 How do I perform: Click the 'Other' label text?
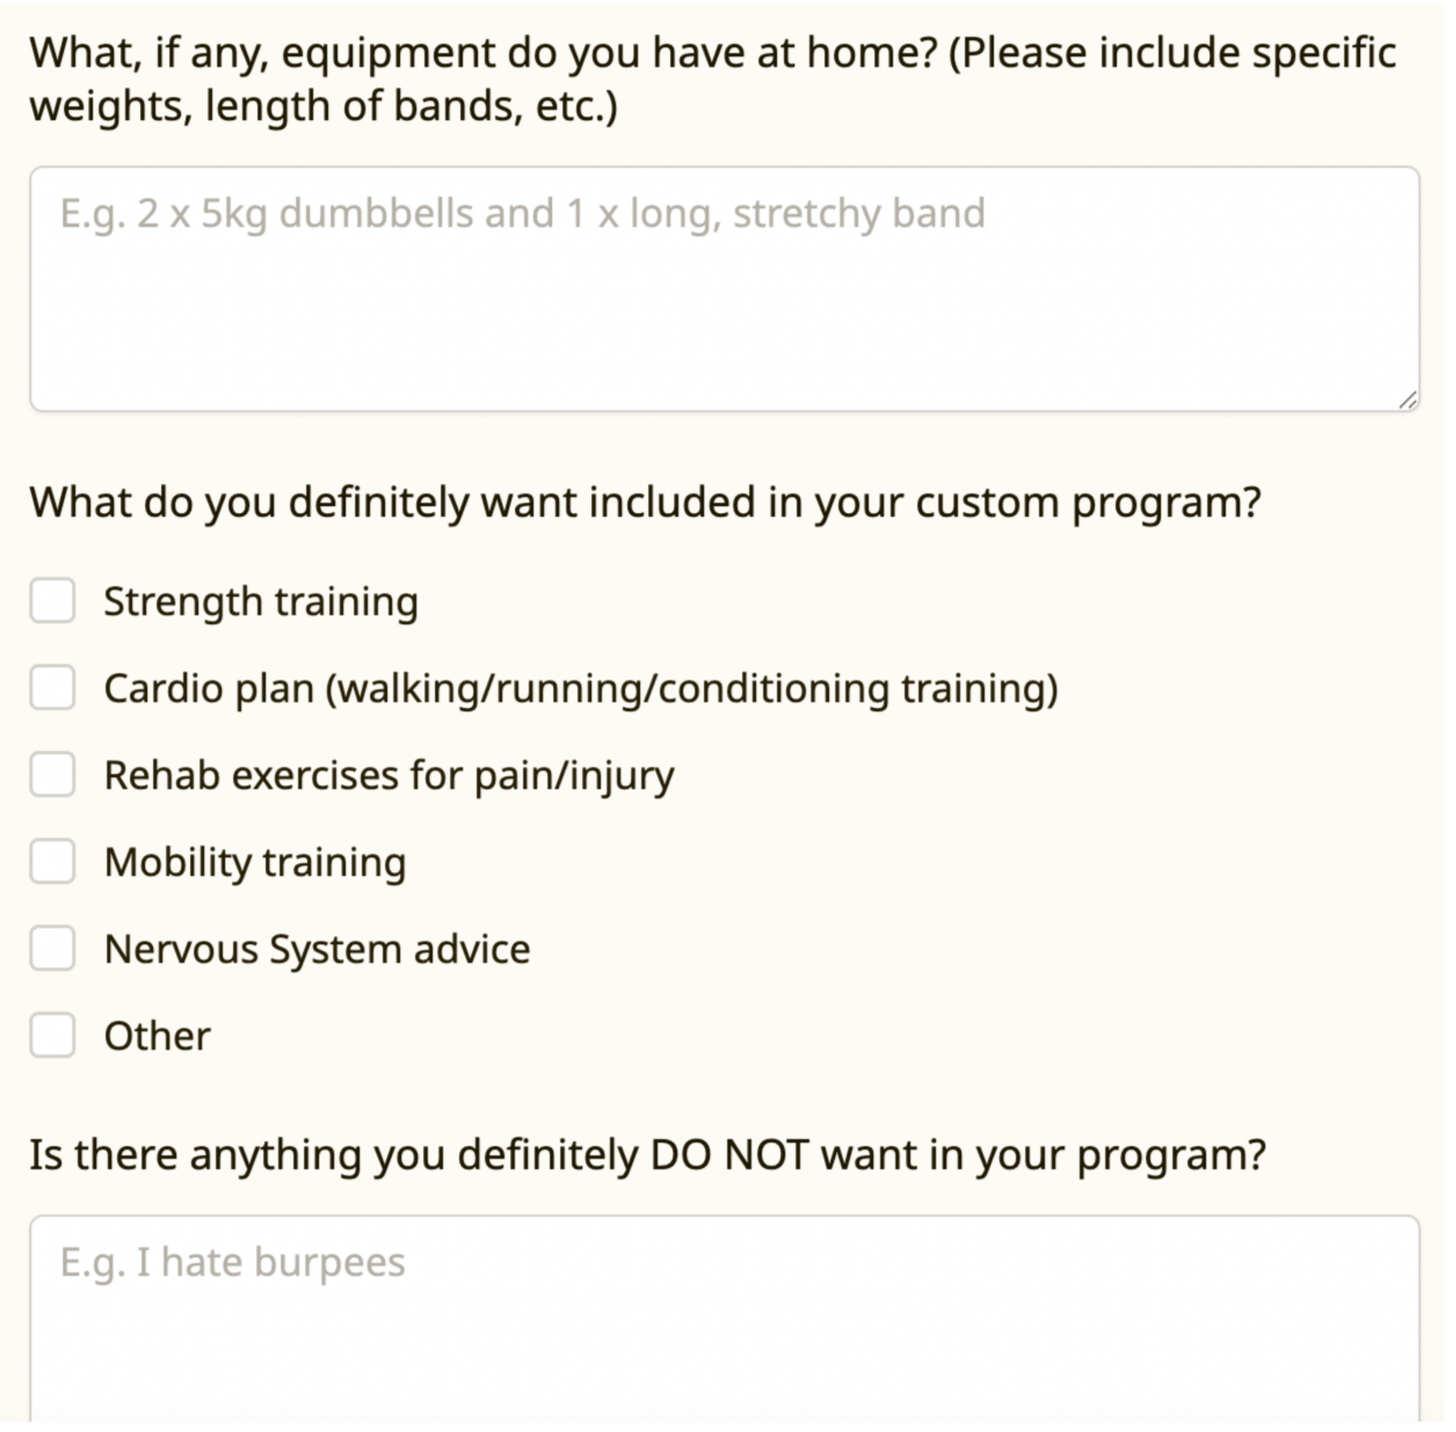[x=157, y=1036]
